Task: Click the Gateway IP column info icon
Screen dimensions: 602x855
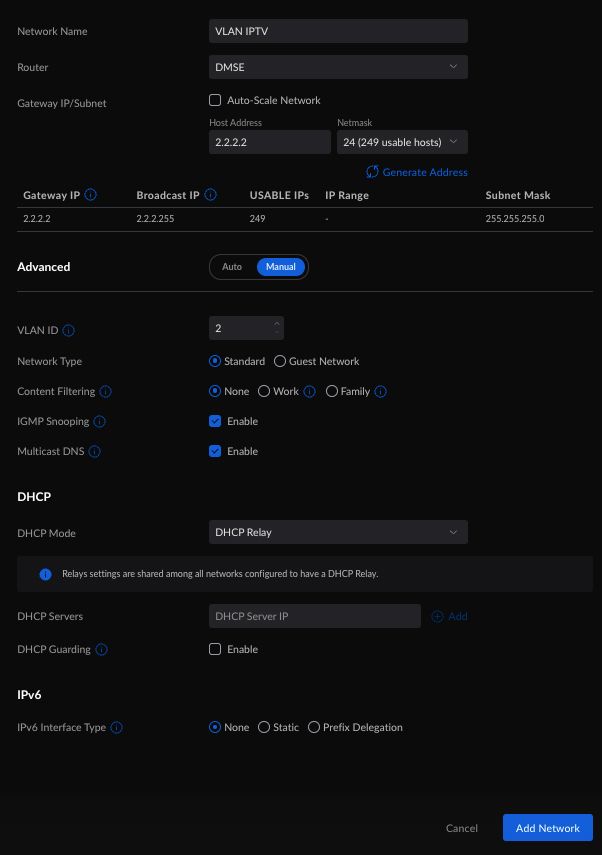Action: point(91,195)
